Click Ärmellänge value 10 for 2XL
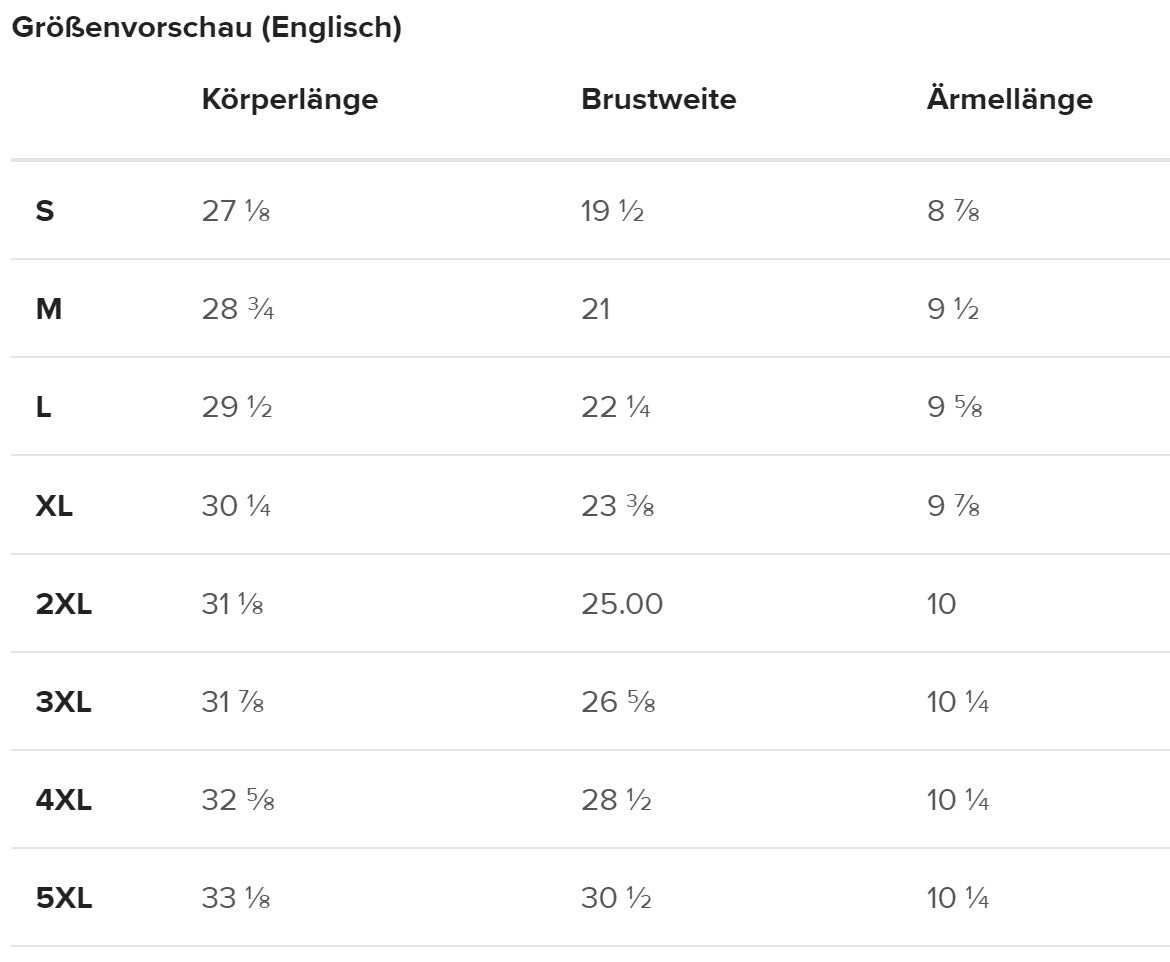The height and width of the screenshot is (962, 1170). tap(941, 604)
